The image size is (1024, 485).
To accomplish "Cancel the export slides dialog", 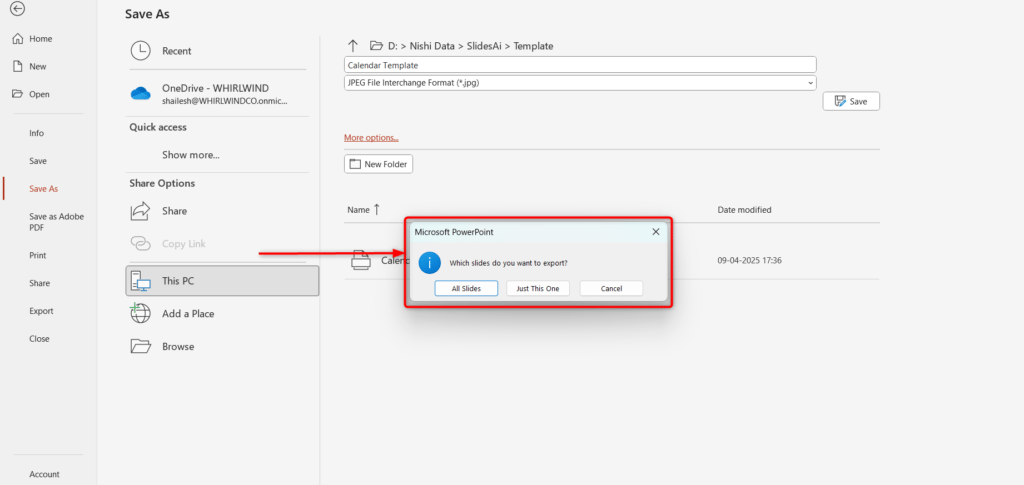I will click(x=611, y=288).
